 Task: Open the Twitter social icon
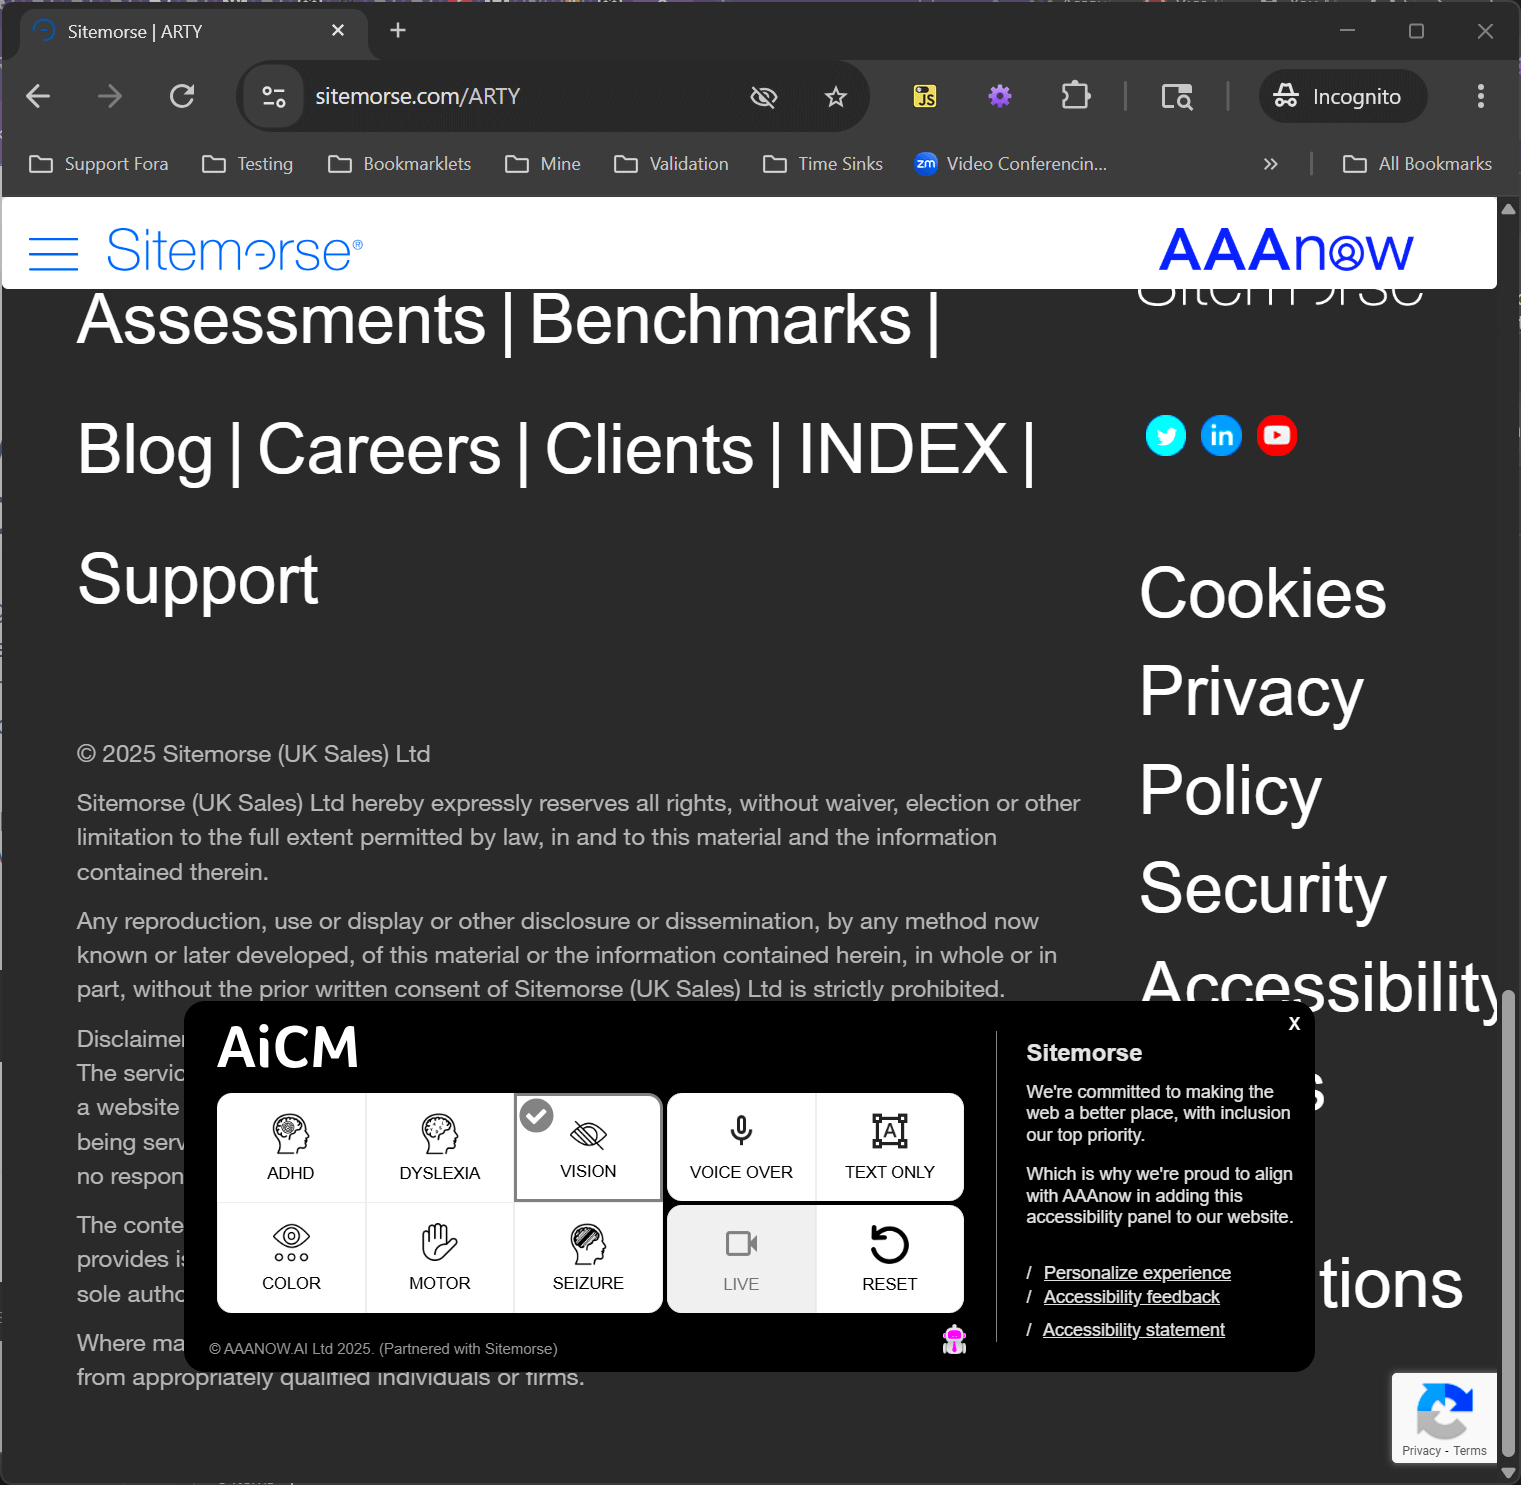point(1166,435)
